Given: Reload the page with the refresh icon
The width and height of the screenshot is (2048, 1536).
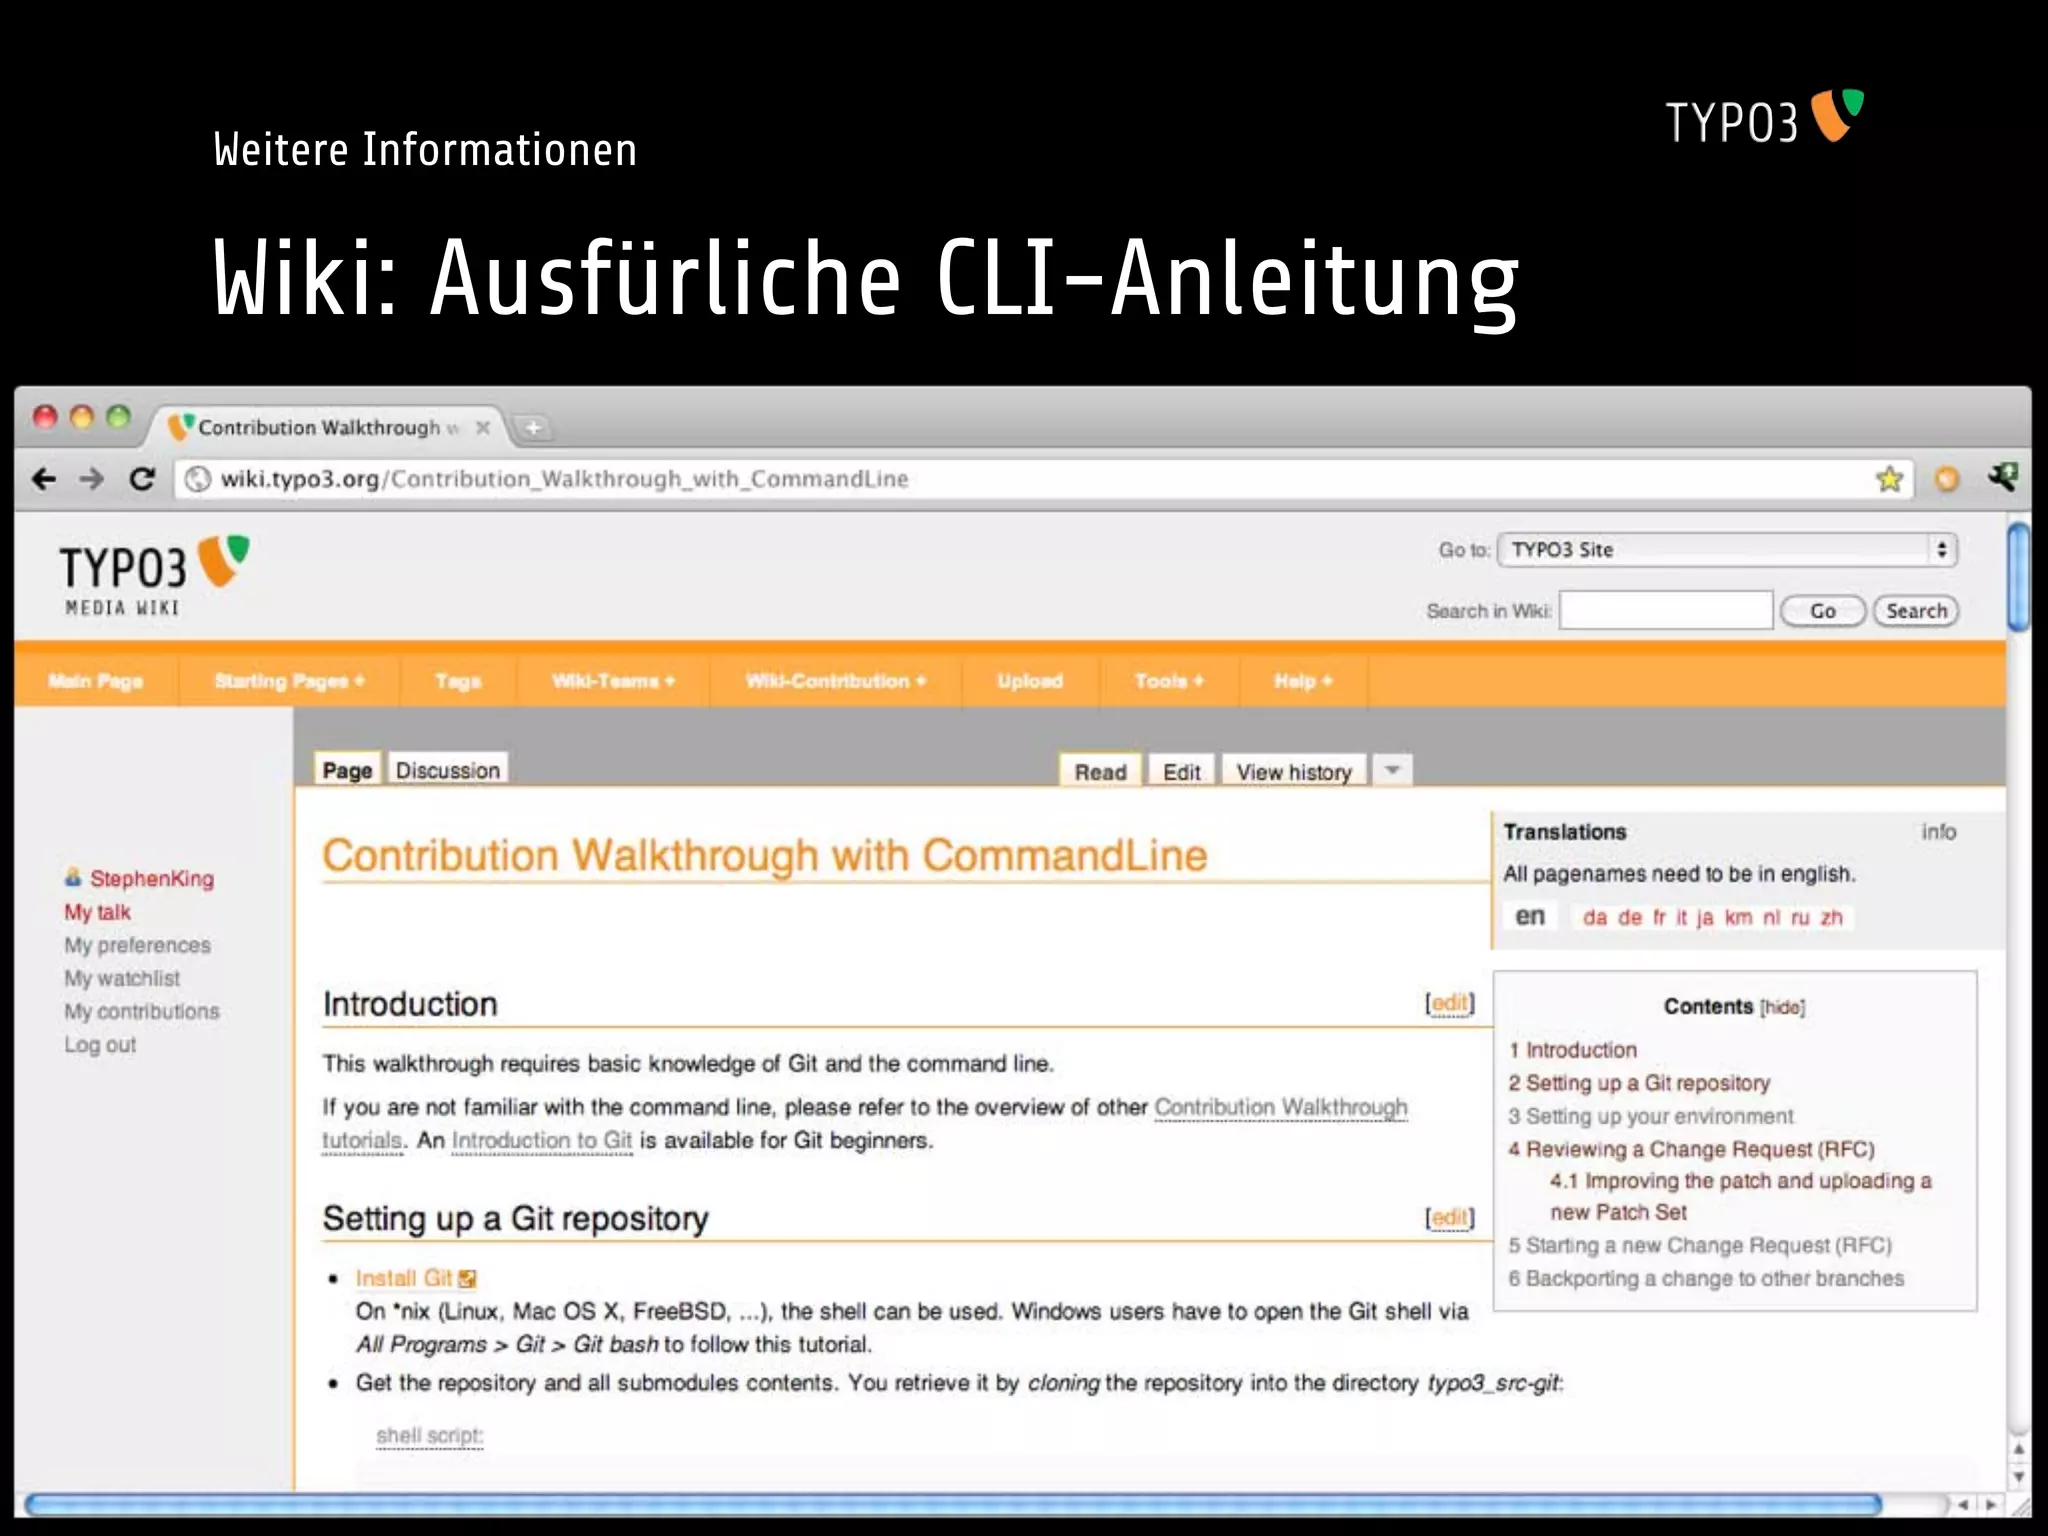Looking at the screenshot, I should tap(142, 479).
